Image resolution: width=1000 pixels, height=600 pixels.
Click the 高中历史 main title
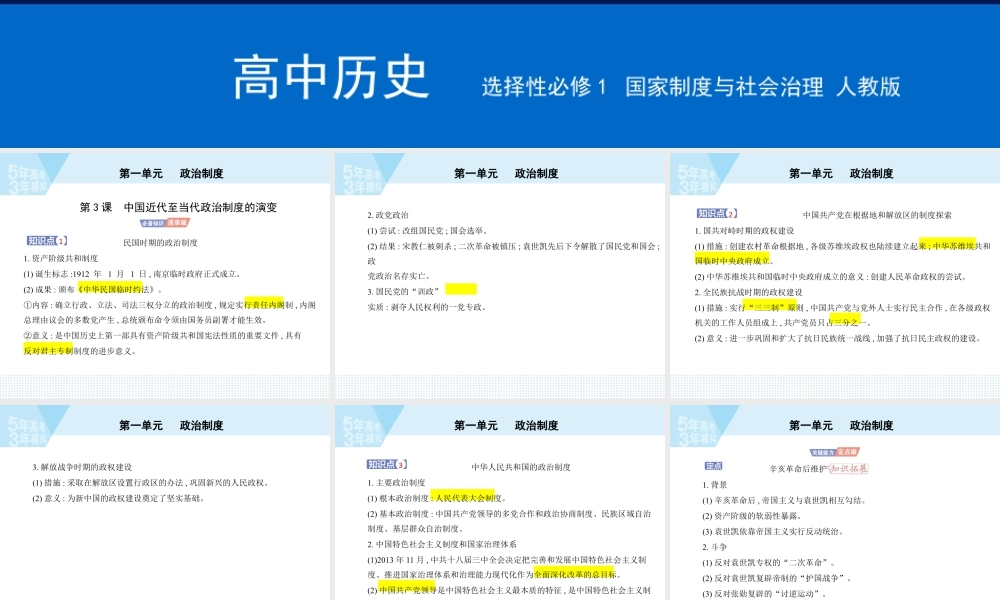330,78
